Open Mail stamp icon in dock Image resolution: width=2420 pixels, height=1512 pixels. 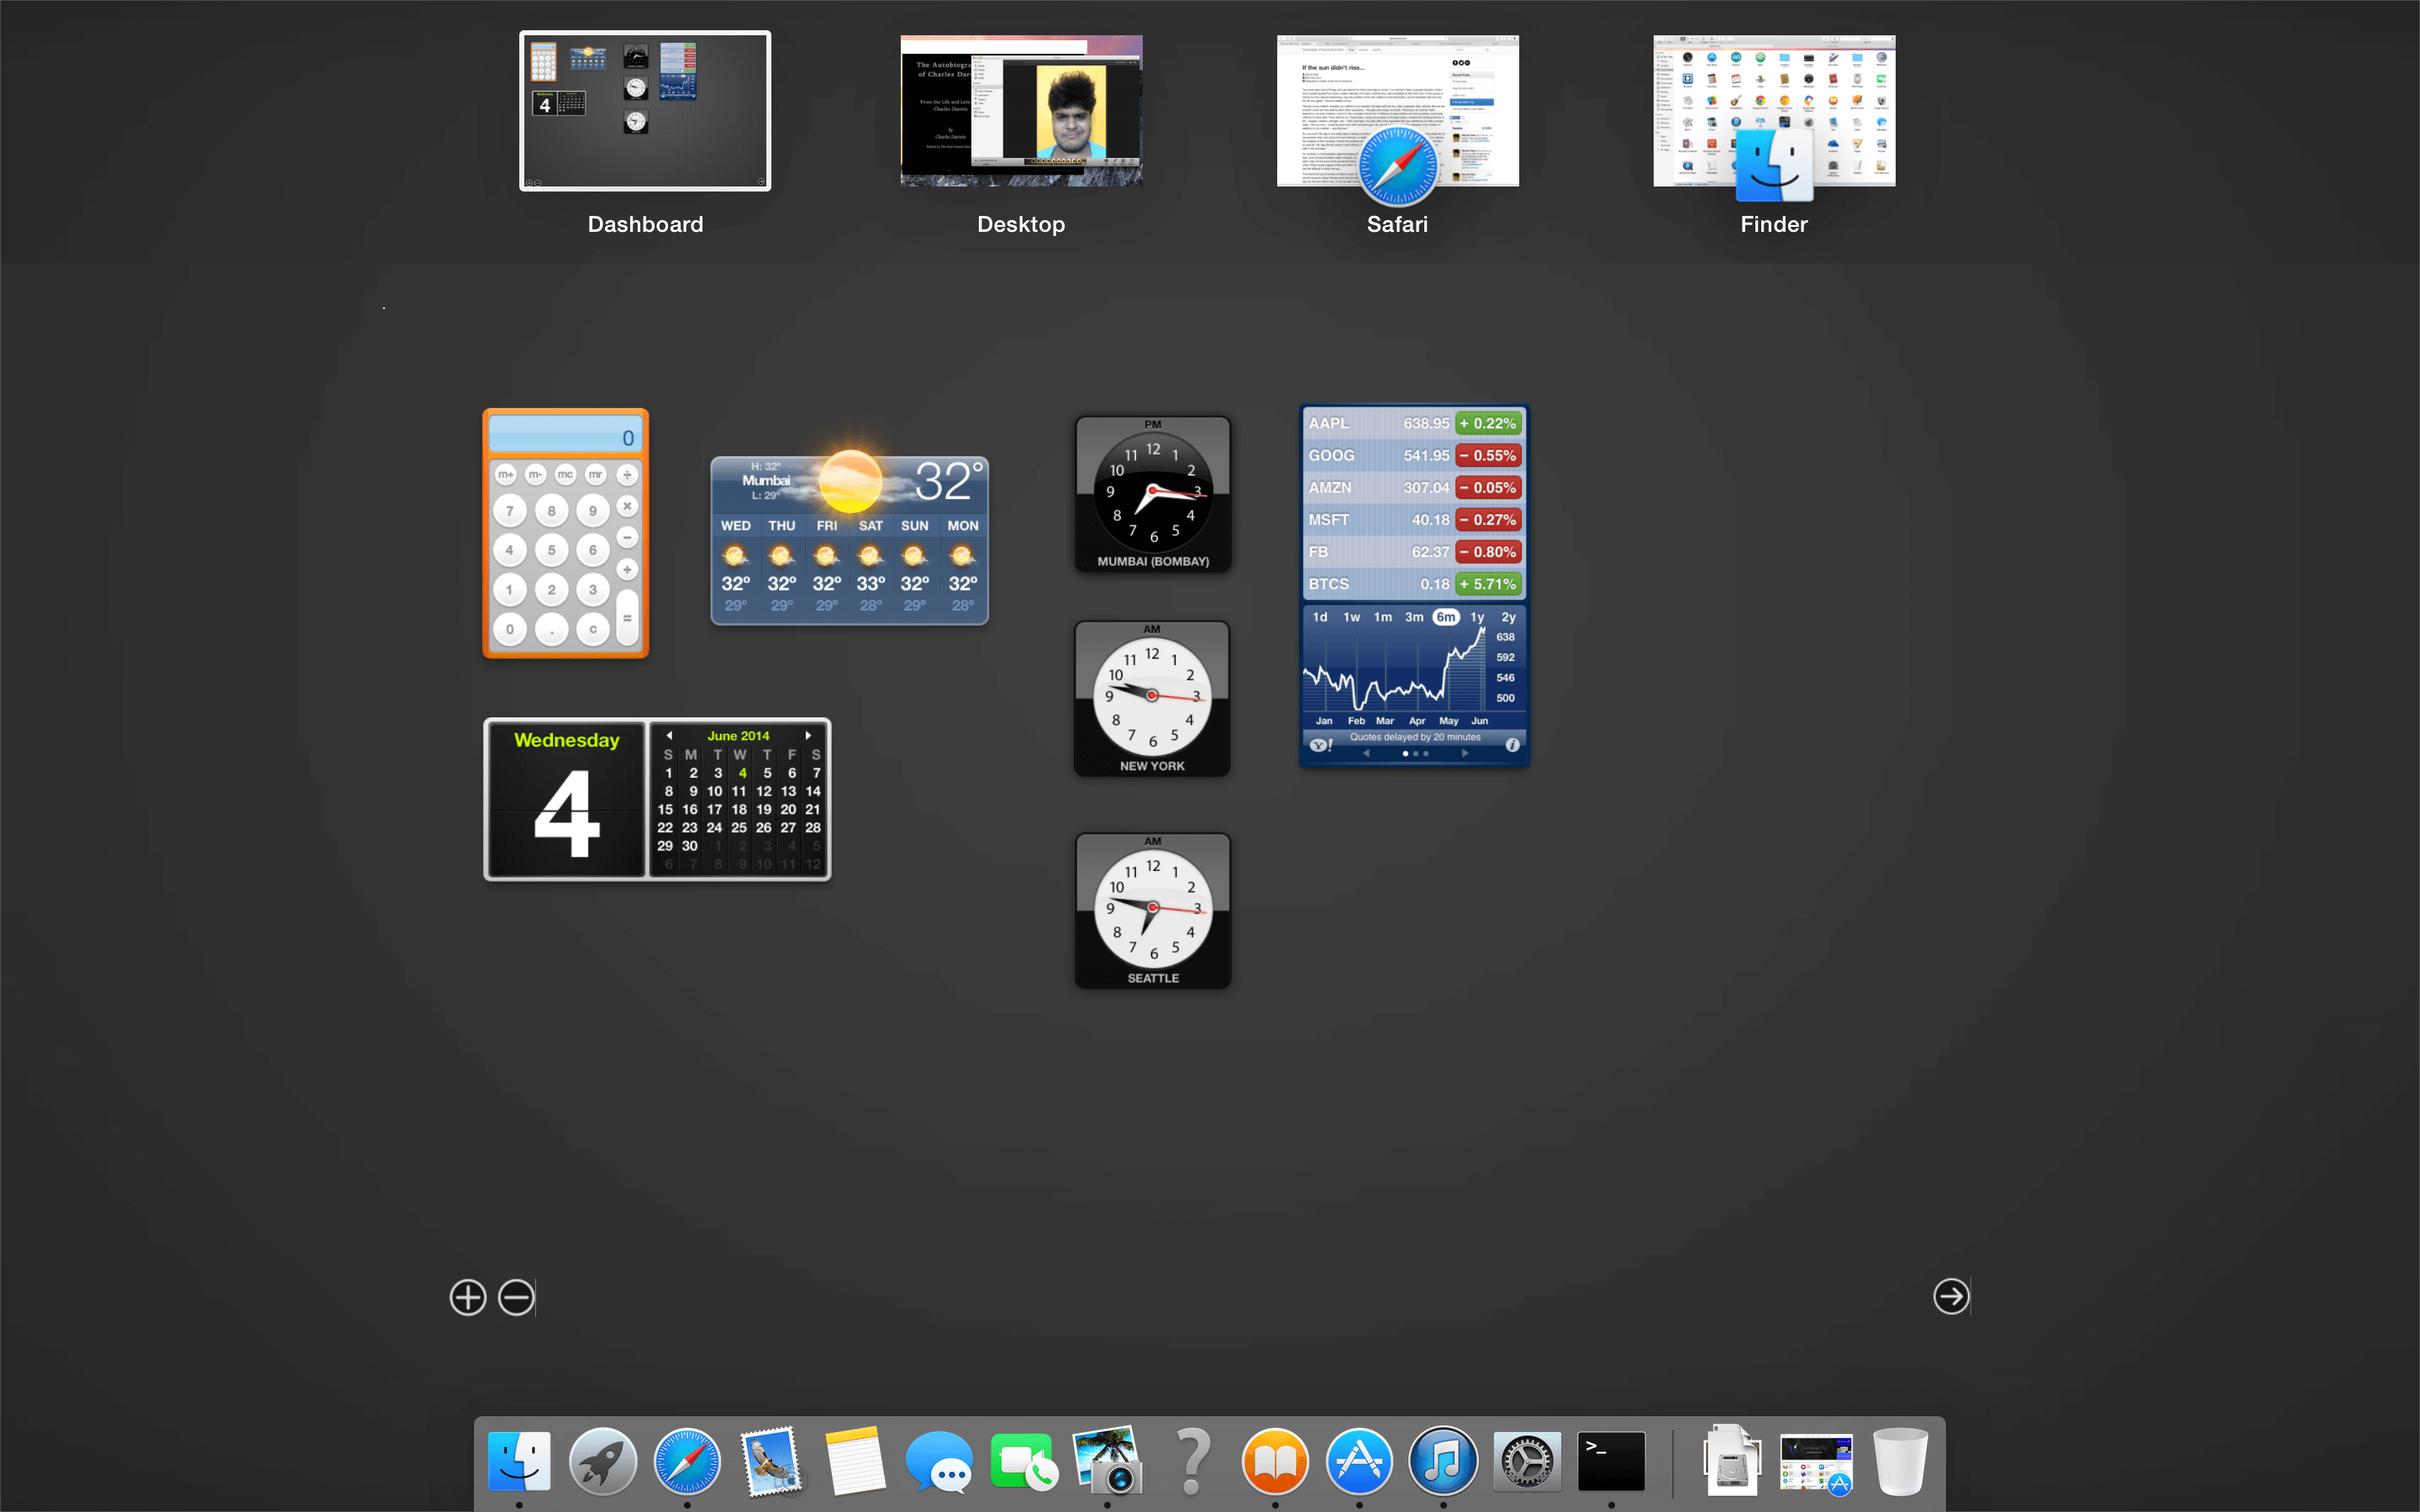(771, 1461)
